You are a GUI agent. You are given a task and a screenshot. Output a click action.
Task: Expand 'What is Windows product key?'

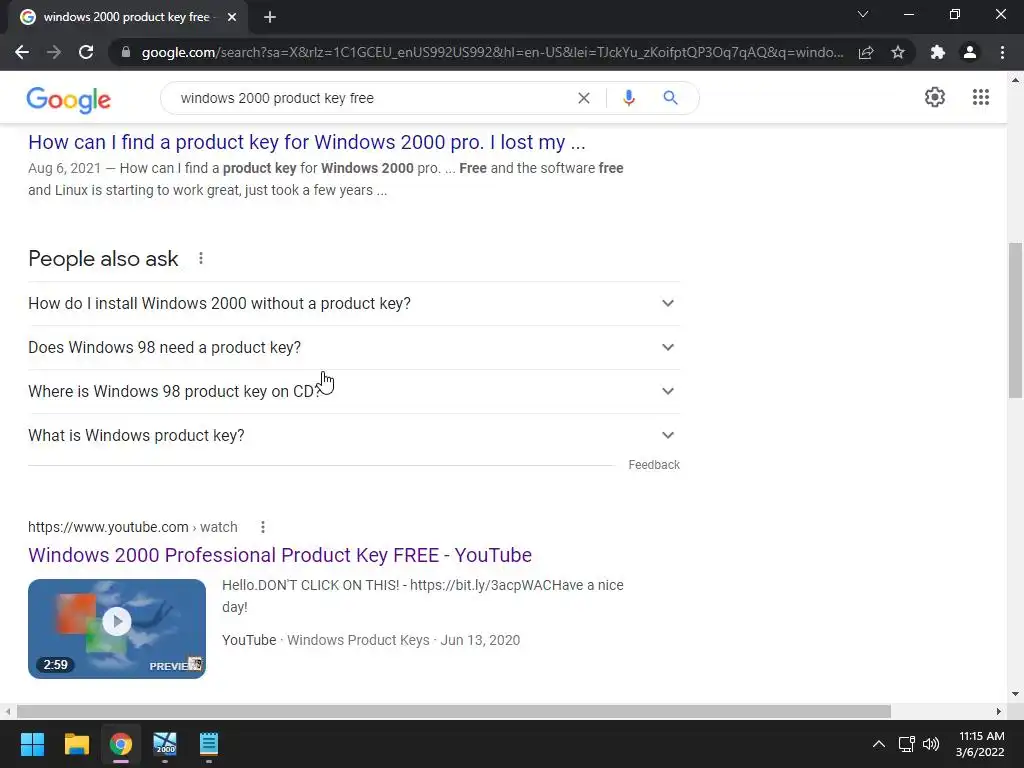[354, 435]
